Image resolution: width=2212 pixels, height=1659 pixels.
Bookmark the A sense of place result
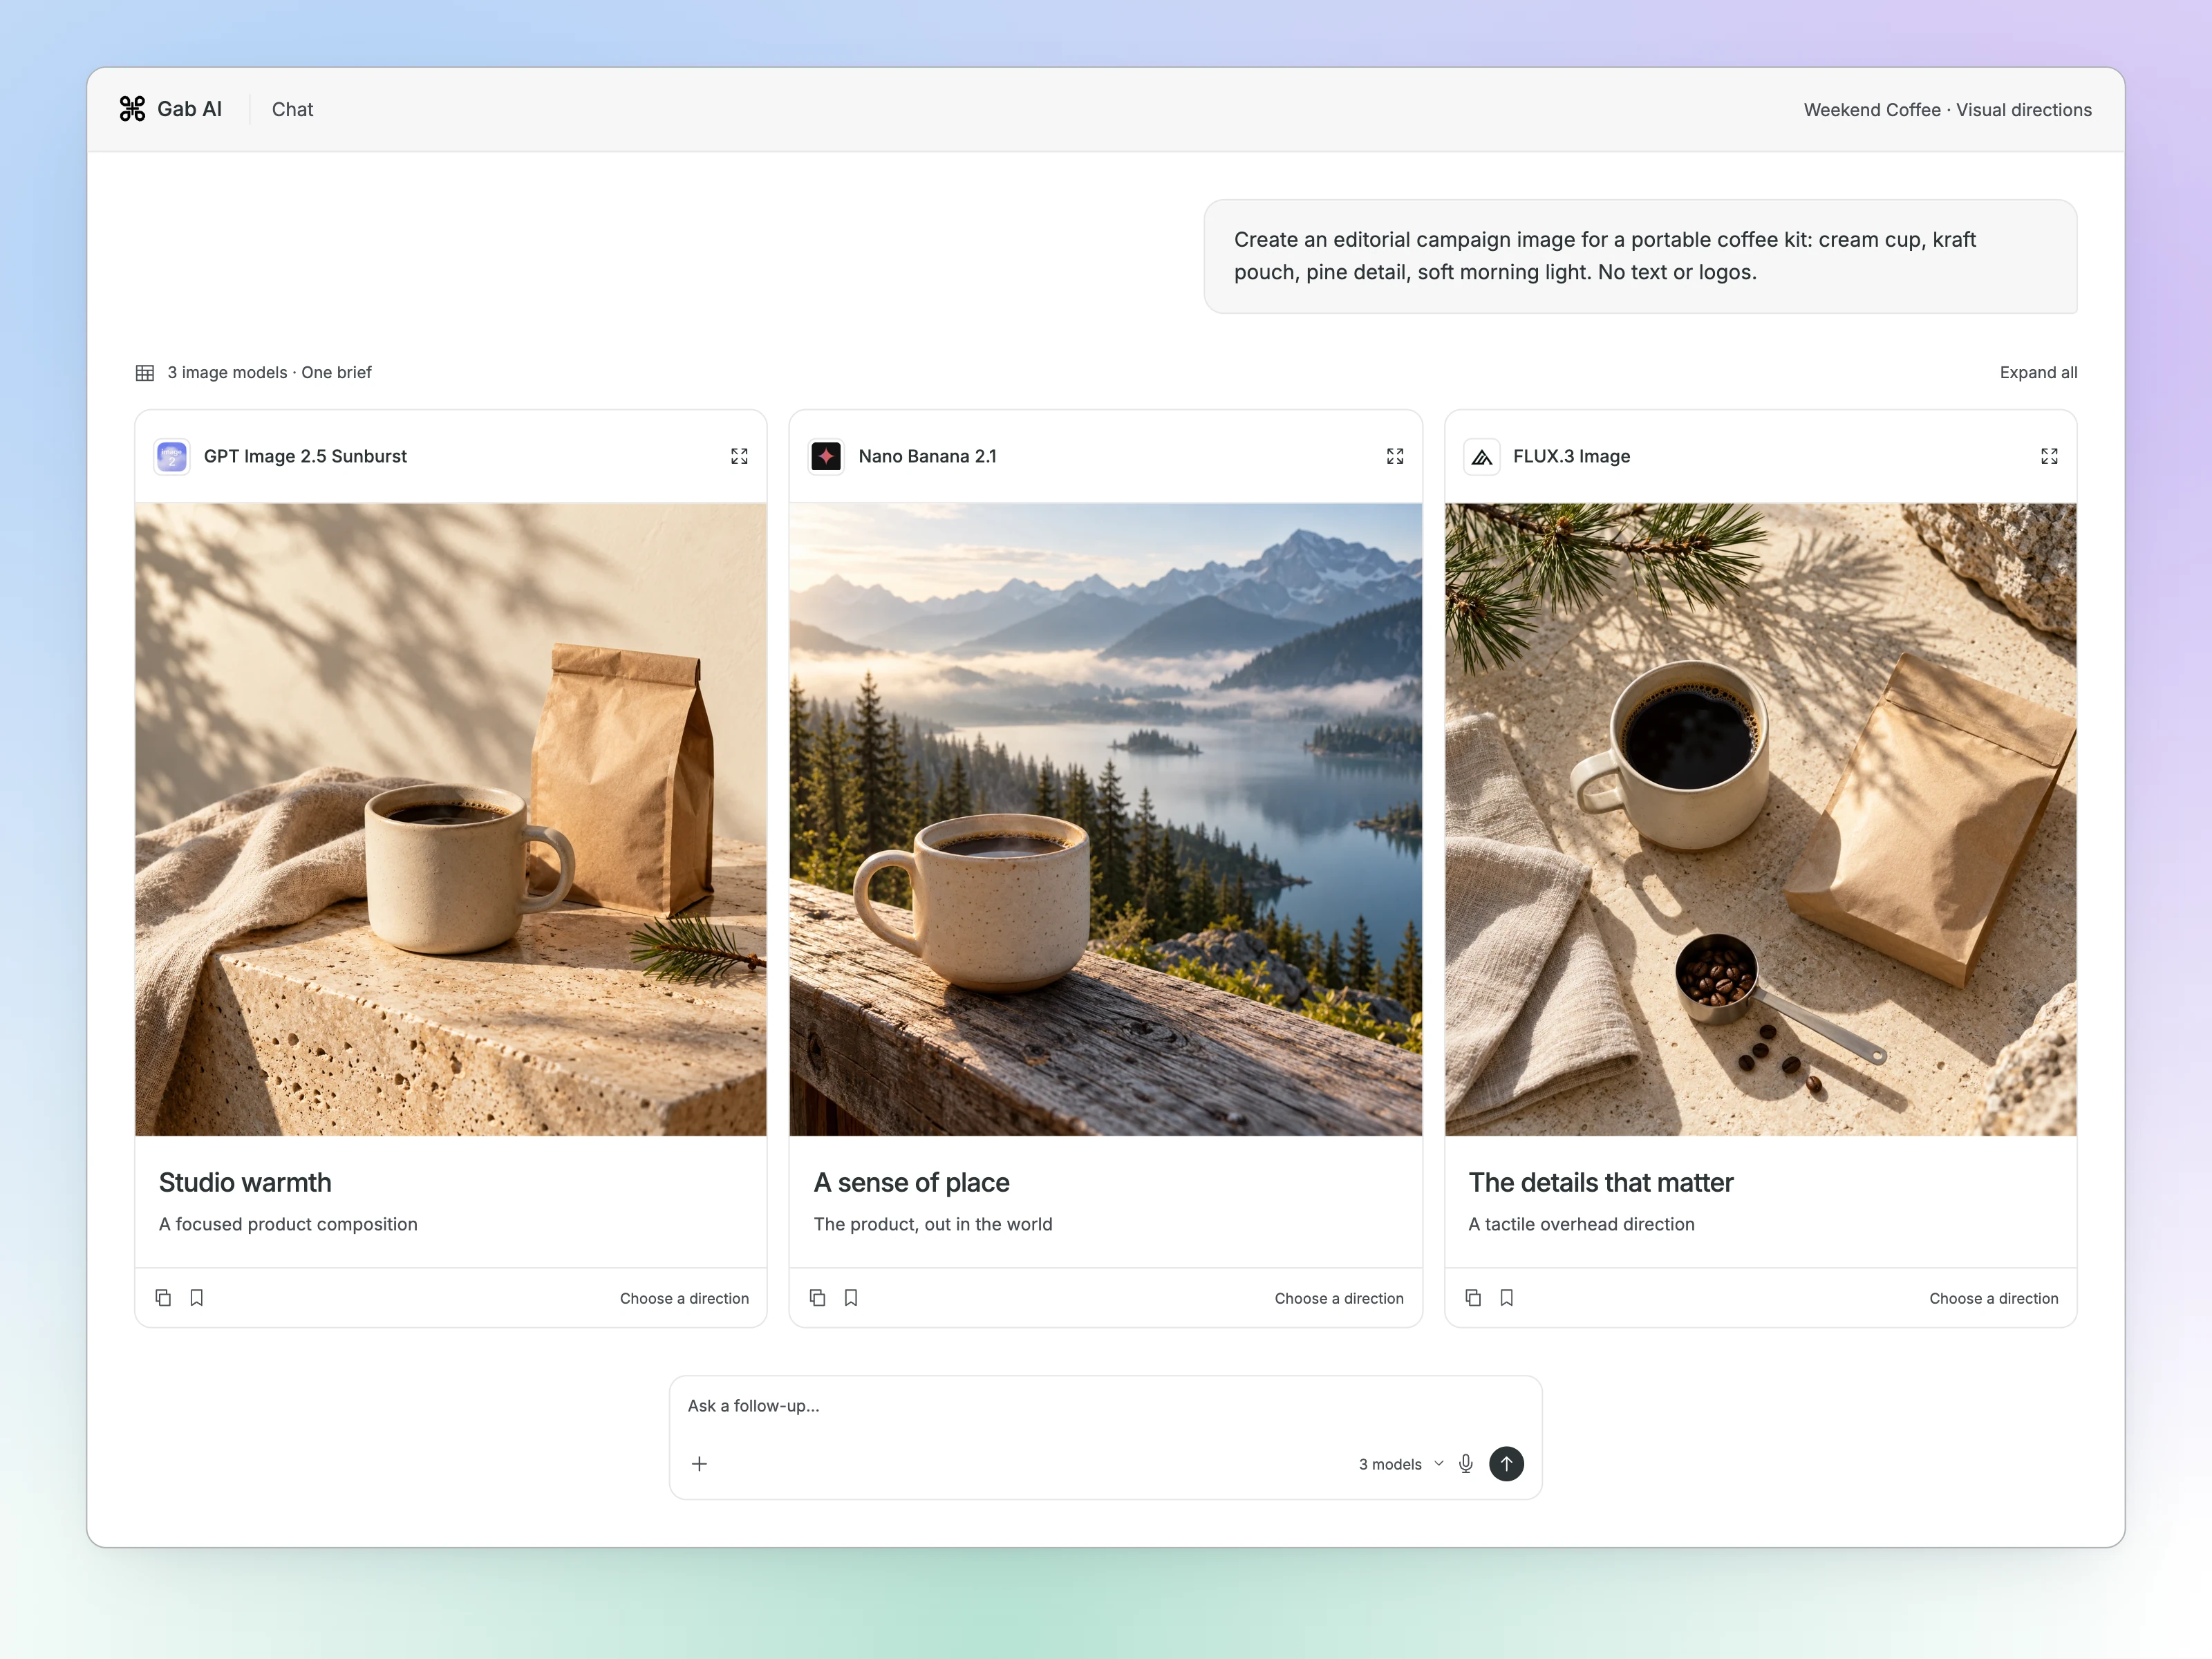coord(851,1298)
